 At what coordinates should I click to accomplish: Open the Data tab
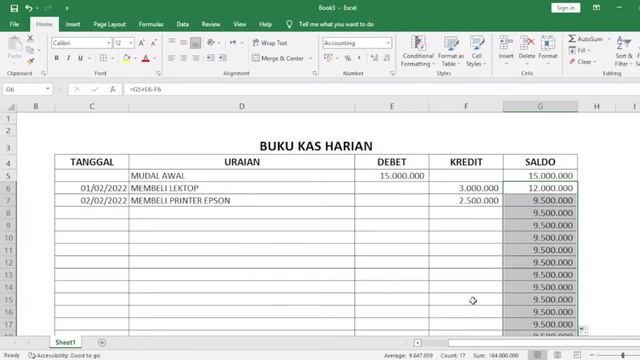pyautogui.click(x=182, y=24)
